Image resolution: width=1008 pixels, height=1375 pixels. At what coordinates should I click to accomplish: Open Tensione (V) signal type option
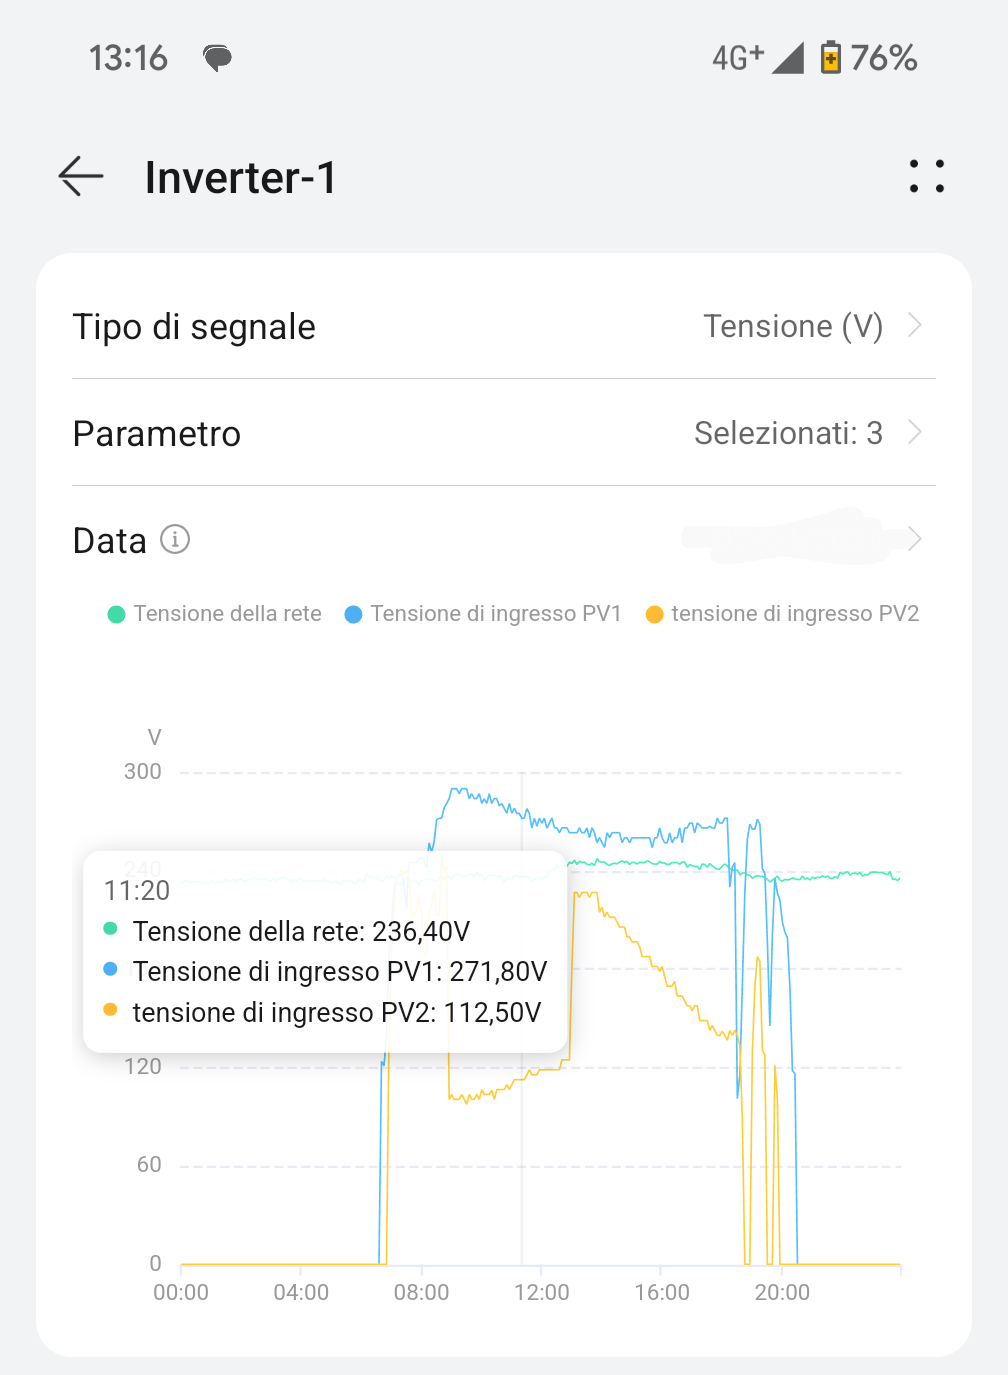(793, 326)
